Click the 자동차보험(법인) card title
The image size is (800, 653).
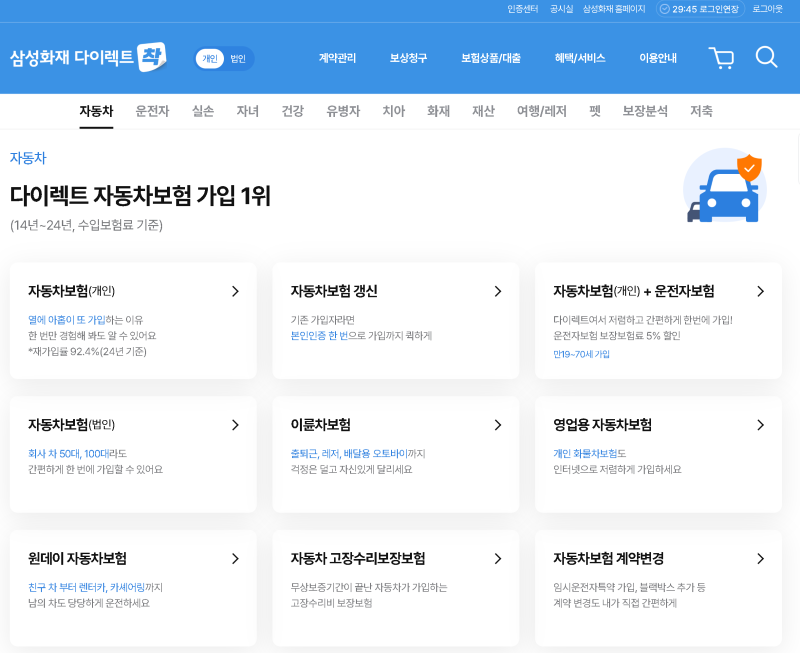[71, 425]
